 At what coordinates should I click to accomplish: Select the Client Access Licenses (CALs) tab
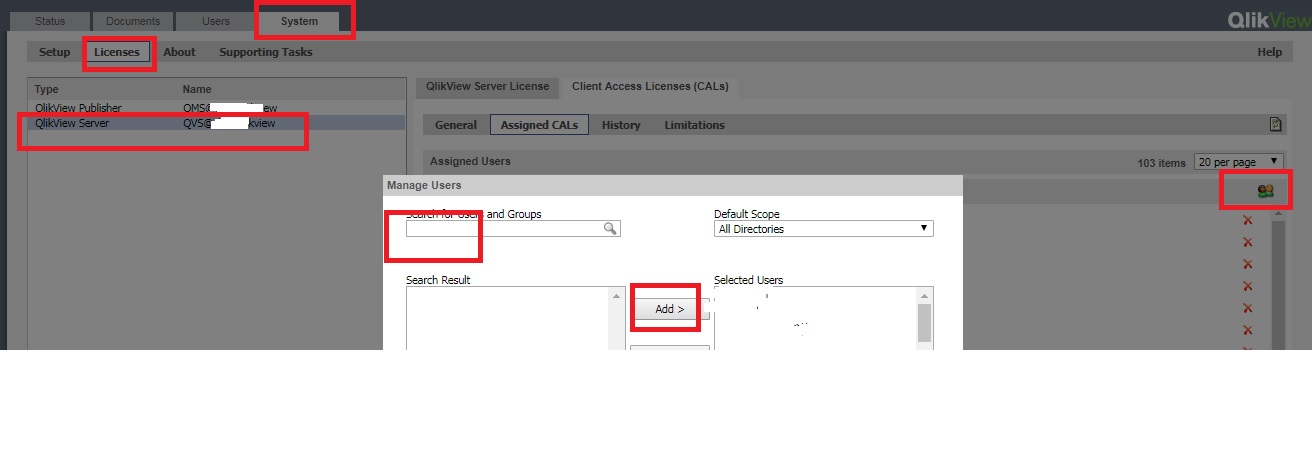[x=650, y=86]
